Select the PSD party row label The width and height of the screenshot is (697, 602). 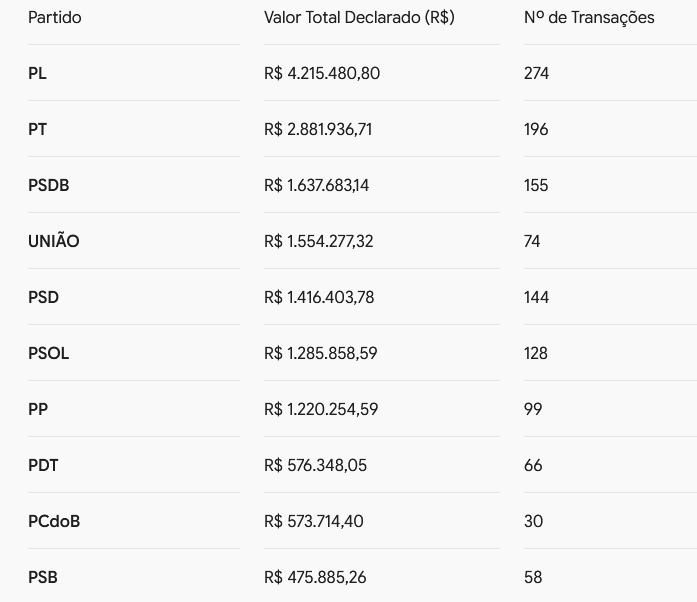tap(44, 297)
